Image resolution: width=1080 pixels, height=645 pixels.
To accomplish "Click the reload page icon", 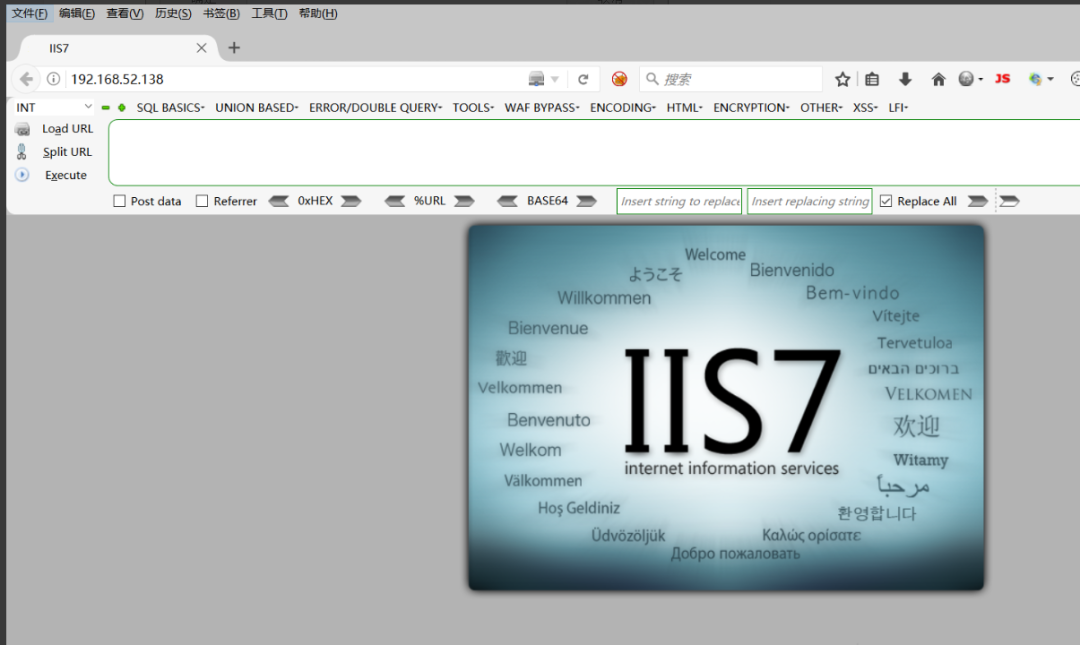I will point(583,79).
